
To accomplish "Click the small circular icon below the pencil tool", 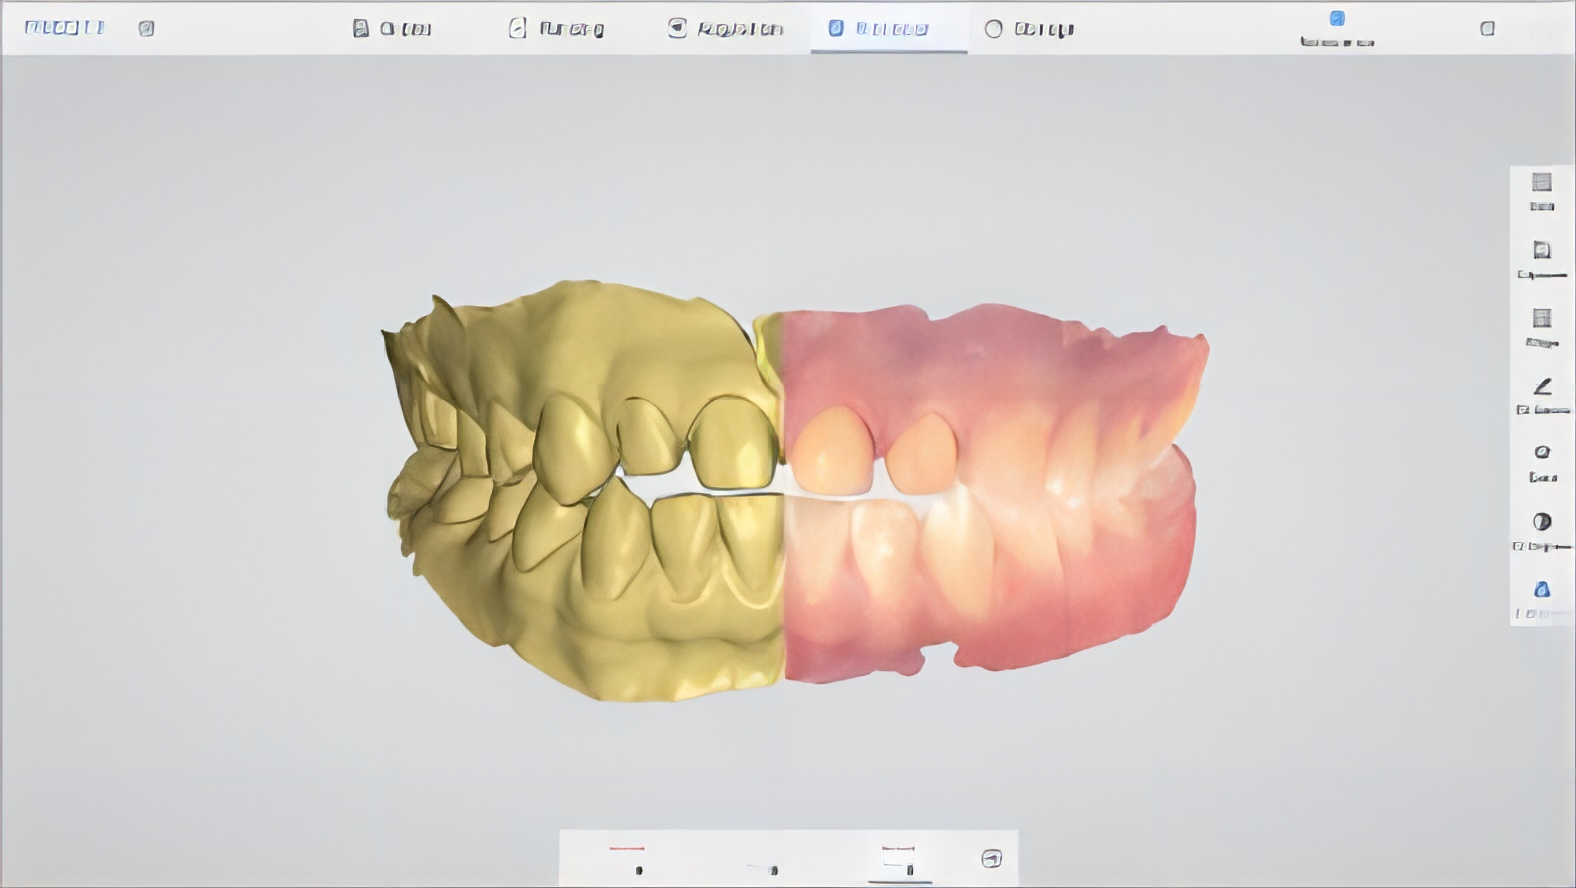I will [1541, 452].
